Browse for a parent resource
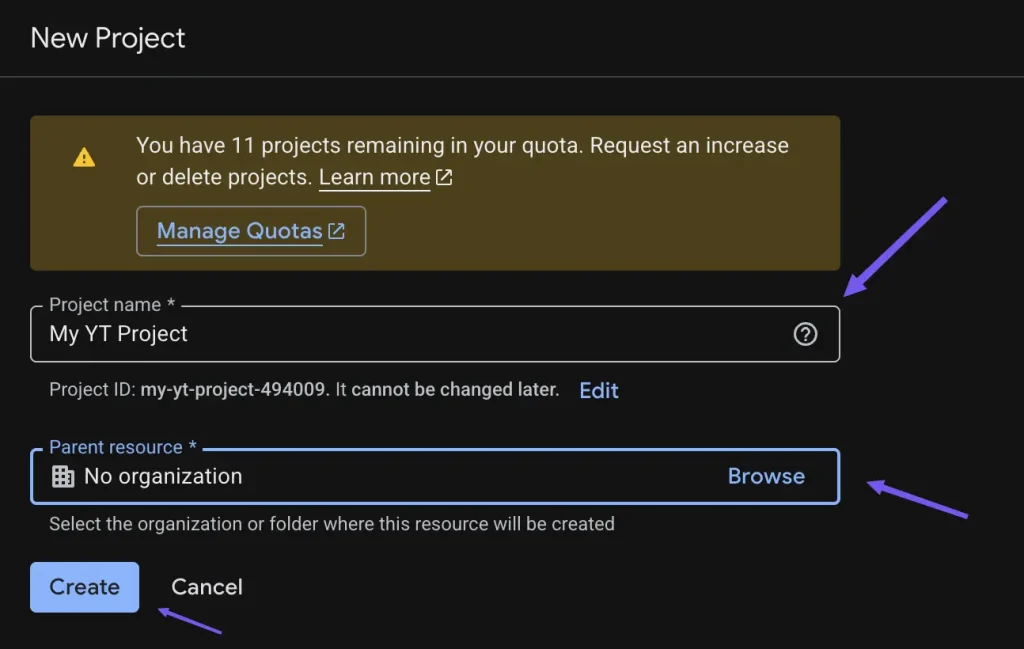The width and height of the screenshot is (1024, 649). point(766,477)
